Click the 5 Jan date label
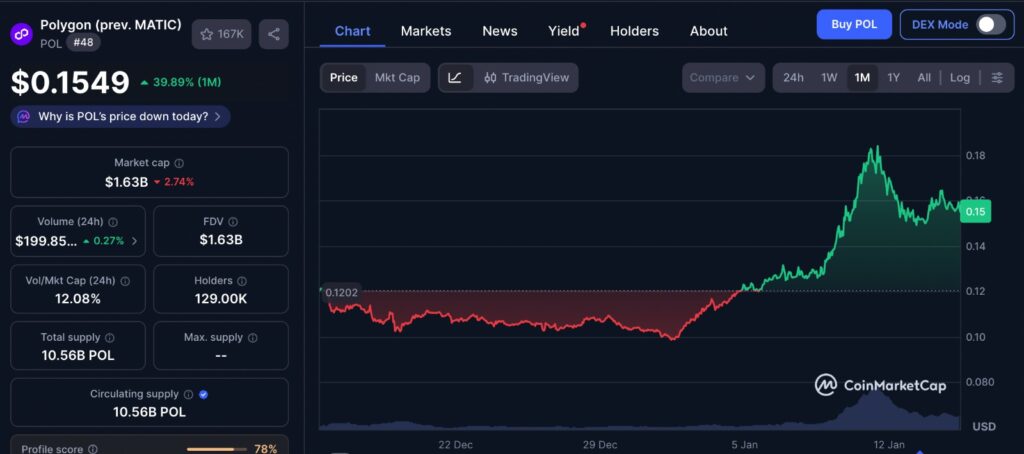1024x454 pixels. point(744,445)
